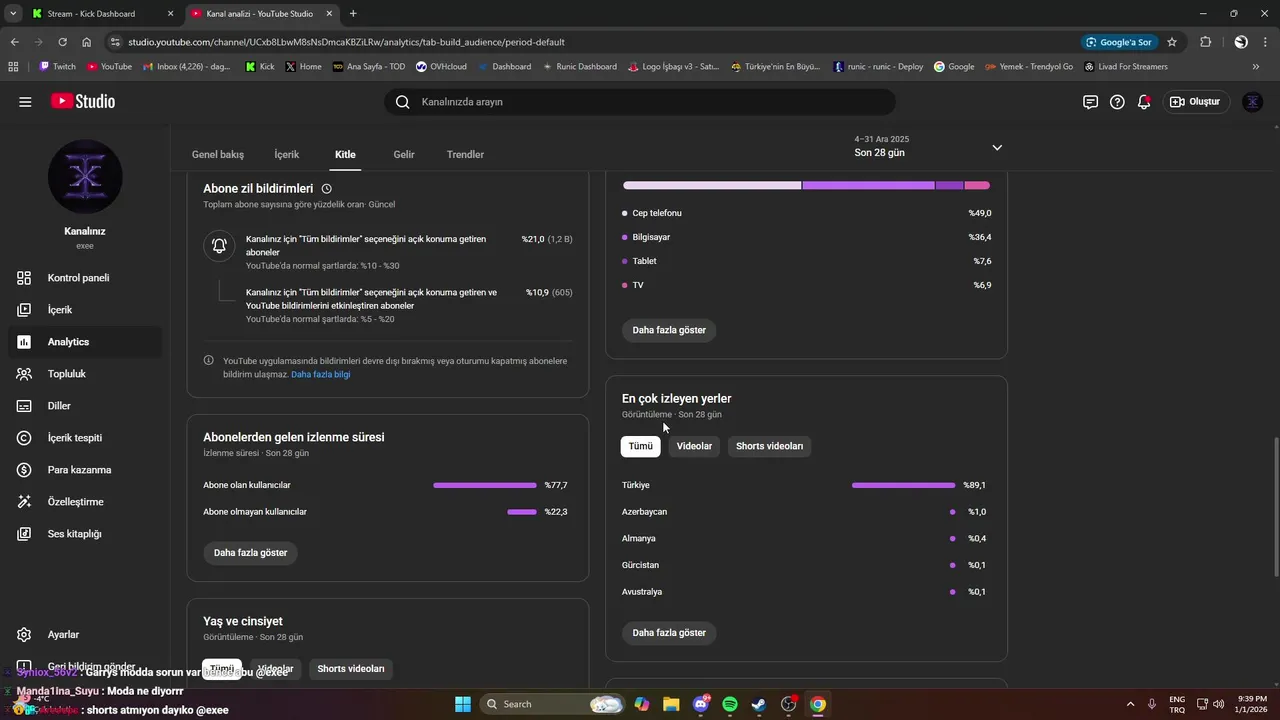Go back in browser

14,42
